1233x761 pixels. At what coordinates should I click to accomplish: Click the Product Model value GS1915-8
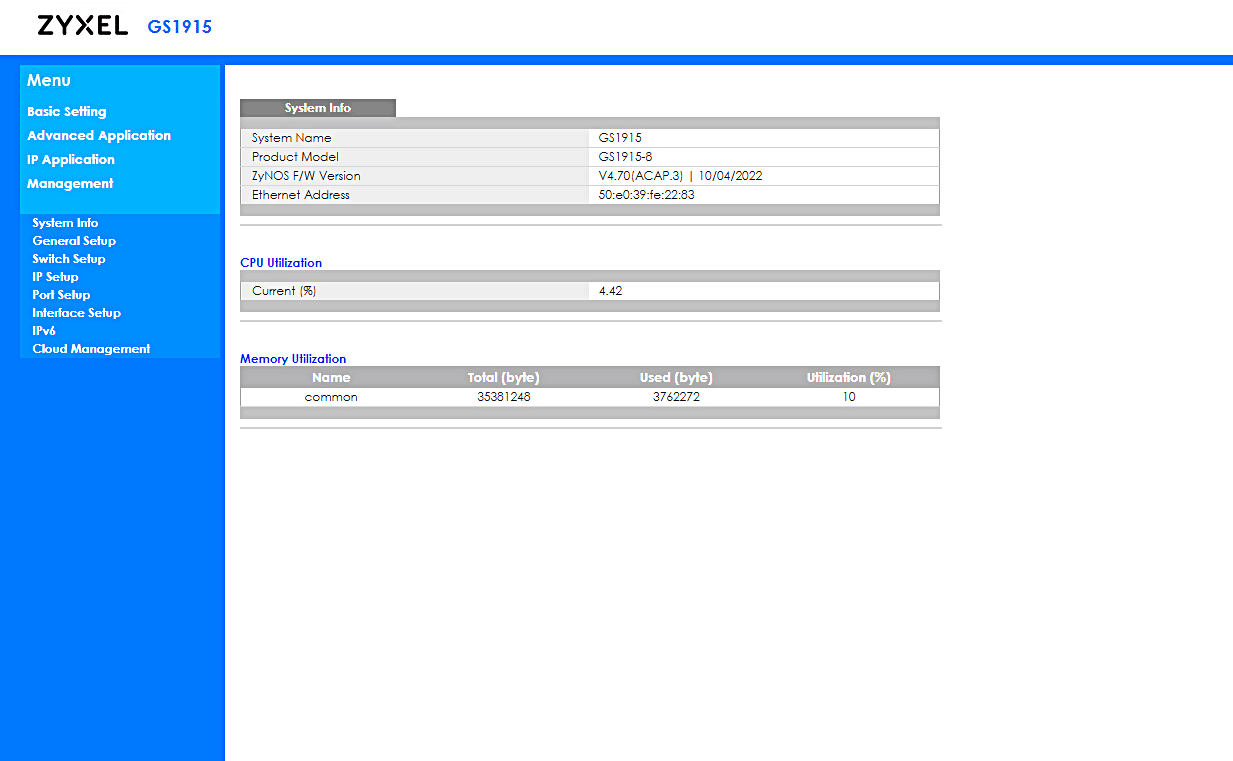pyautogui.click(x=625, y=157)
